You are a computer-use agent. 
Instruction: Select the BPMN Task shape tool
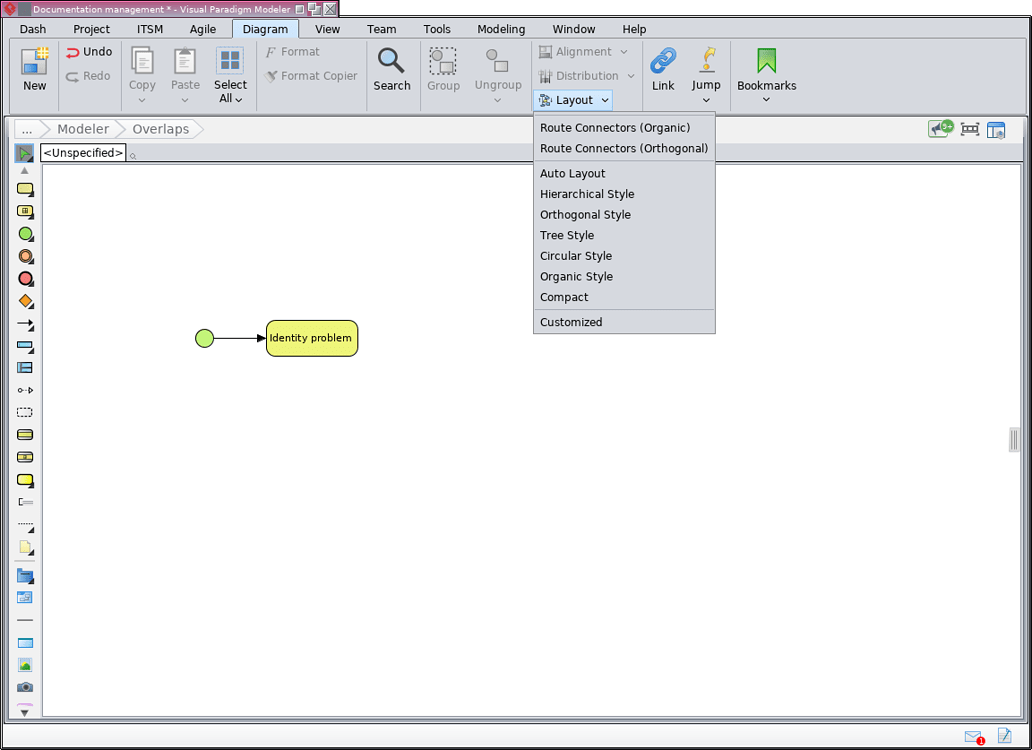click(x=26, y=189)
